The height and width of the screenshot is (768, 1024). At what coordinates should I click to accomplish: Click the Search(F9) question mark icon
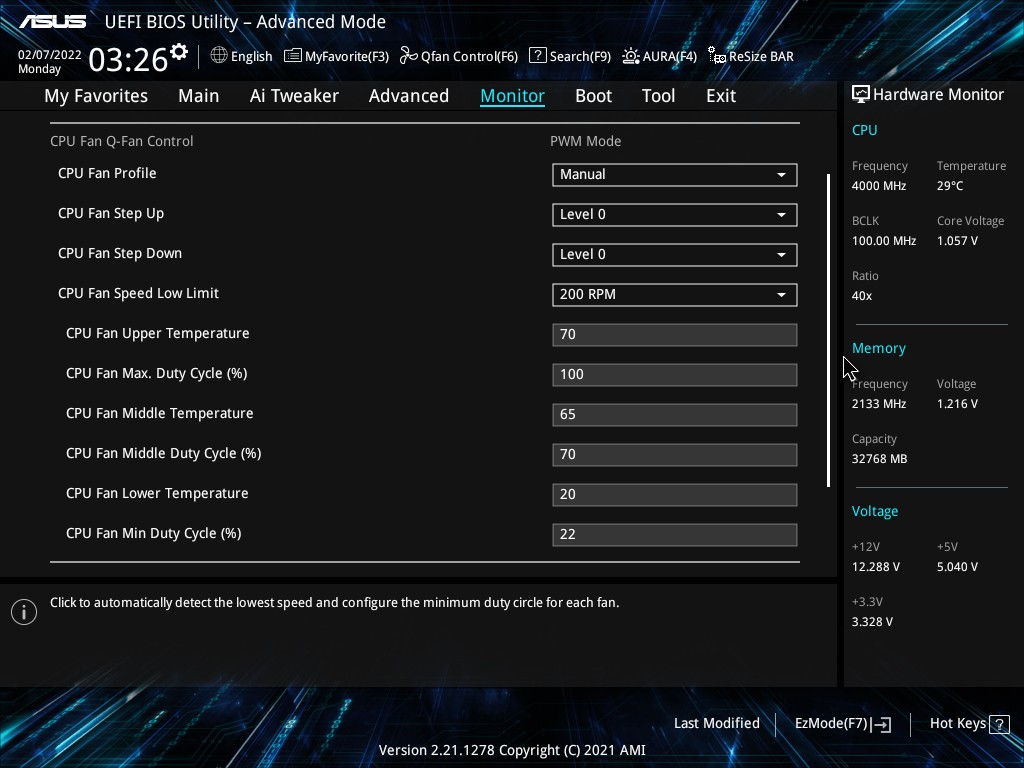pyautogui.click(x=537, y=56)
